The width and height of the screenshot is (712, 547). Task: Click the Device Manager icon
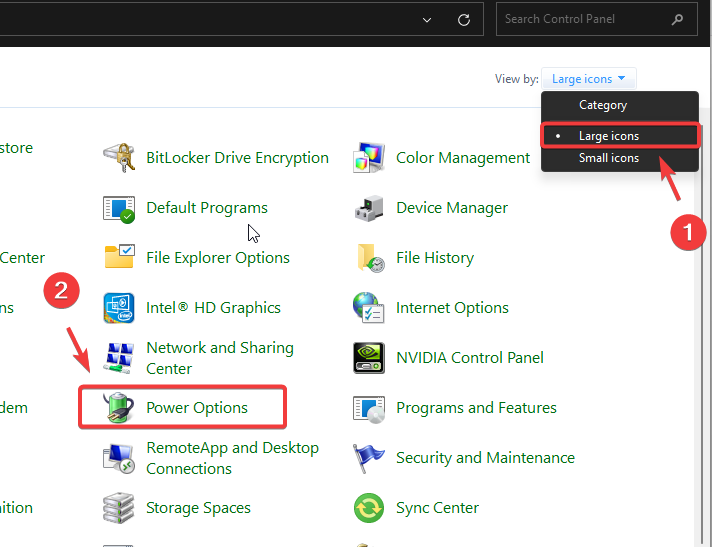pos(369,208)
